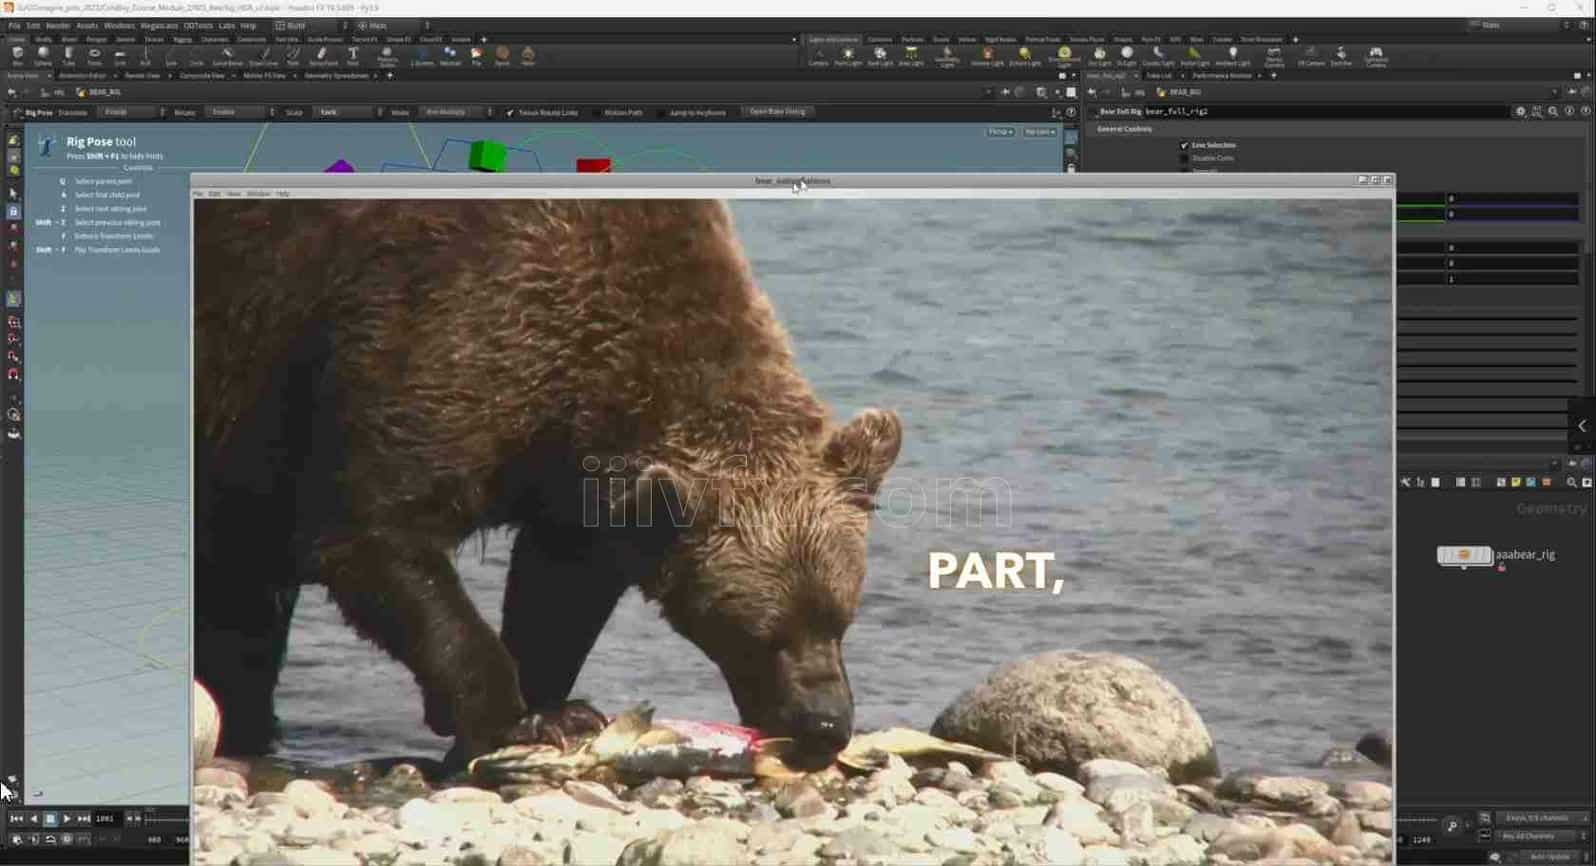Add a new pane tab with plus
The image size is (1596, 866).
pyautogui.click(x=389, y=75)
